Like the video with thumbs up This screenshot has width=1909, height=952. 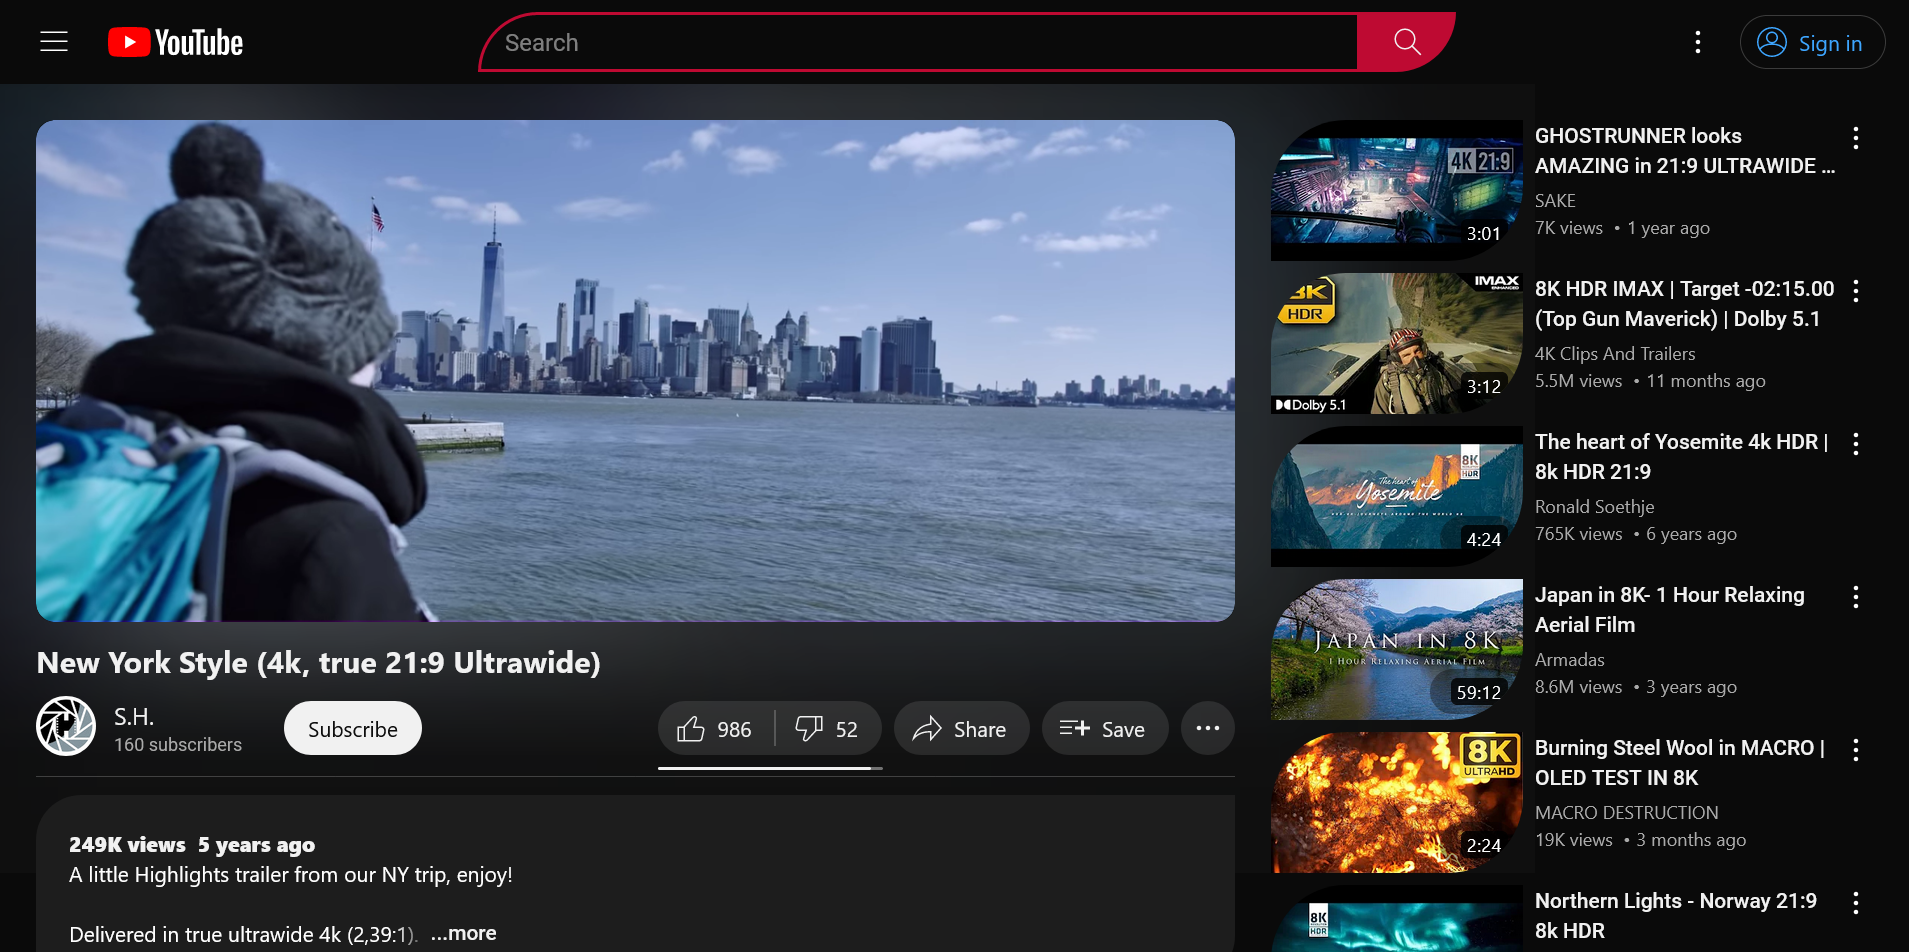(x=716, y=729)
